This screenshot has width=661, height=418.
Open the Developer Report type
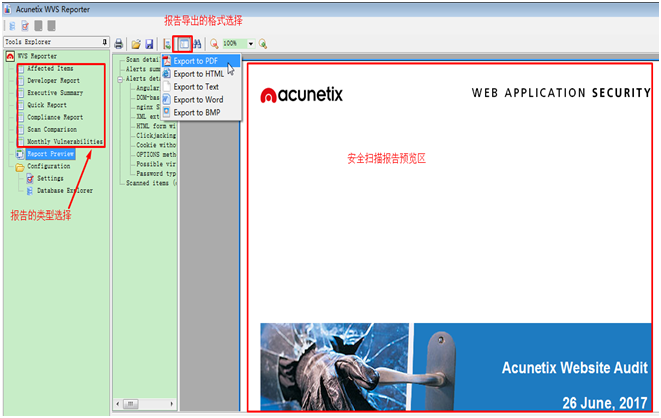54,80
